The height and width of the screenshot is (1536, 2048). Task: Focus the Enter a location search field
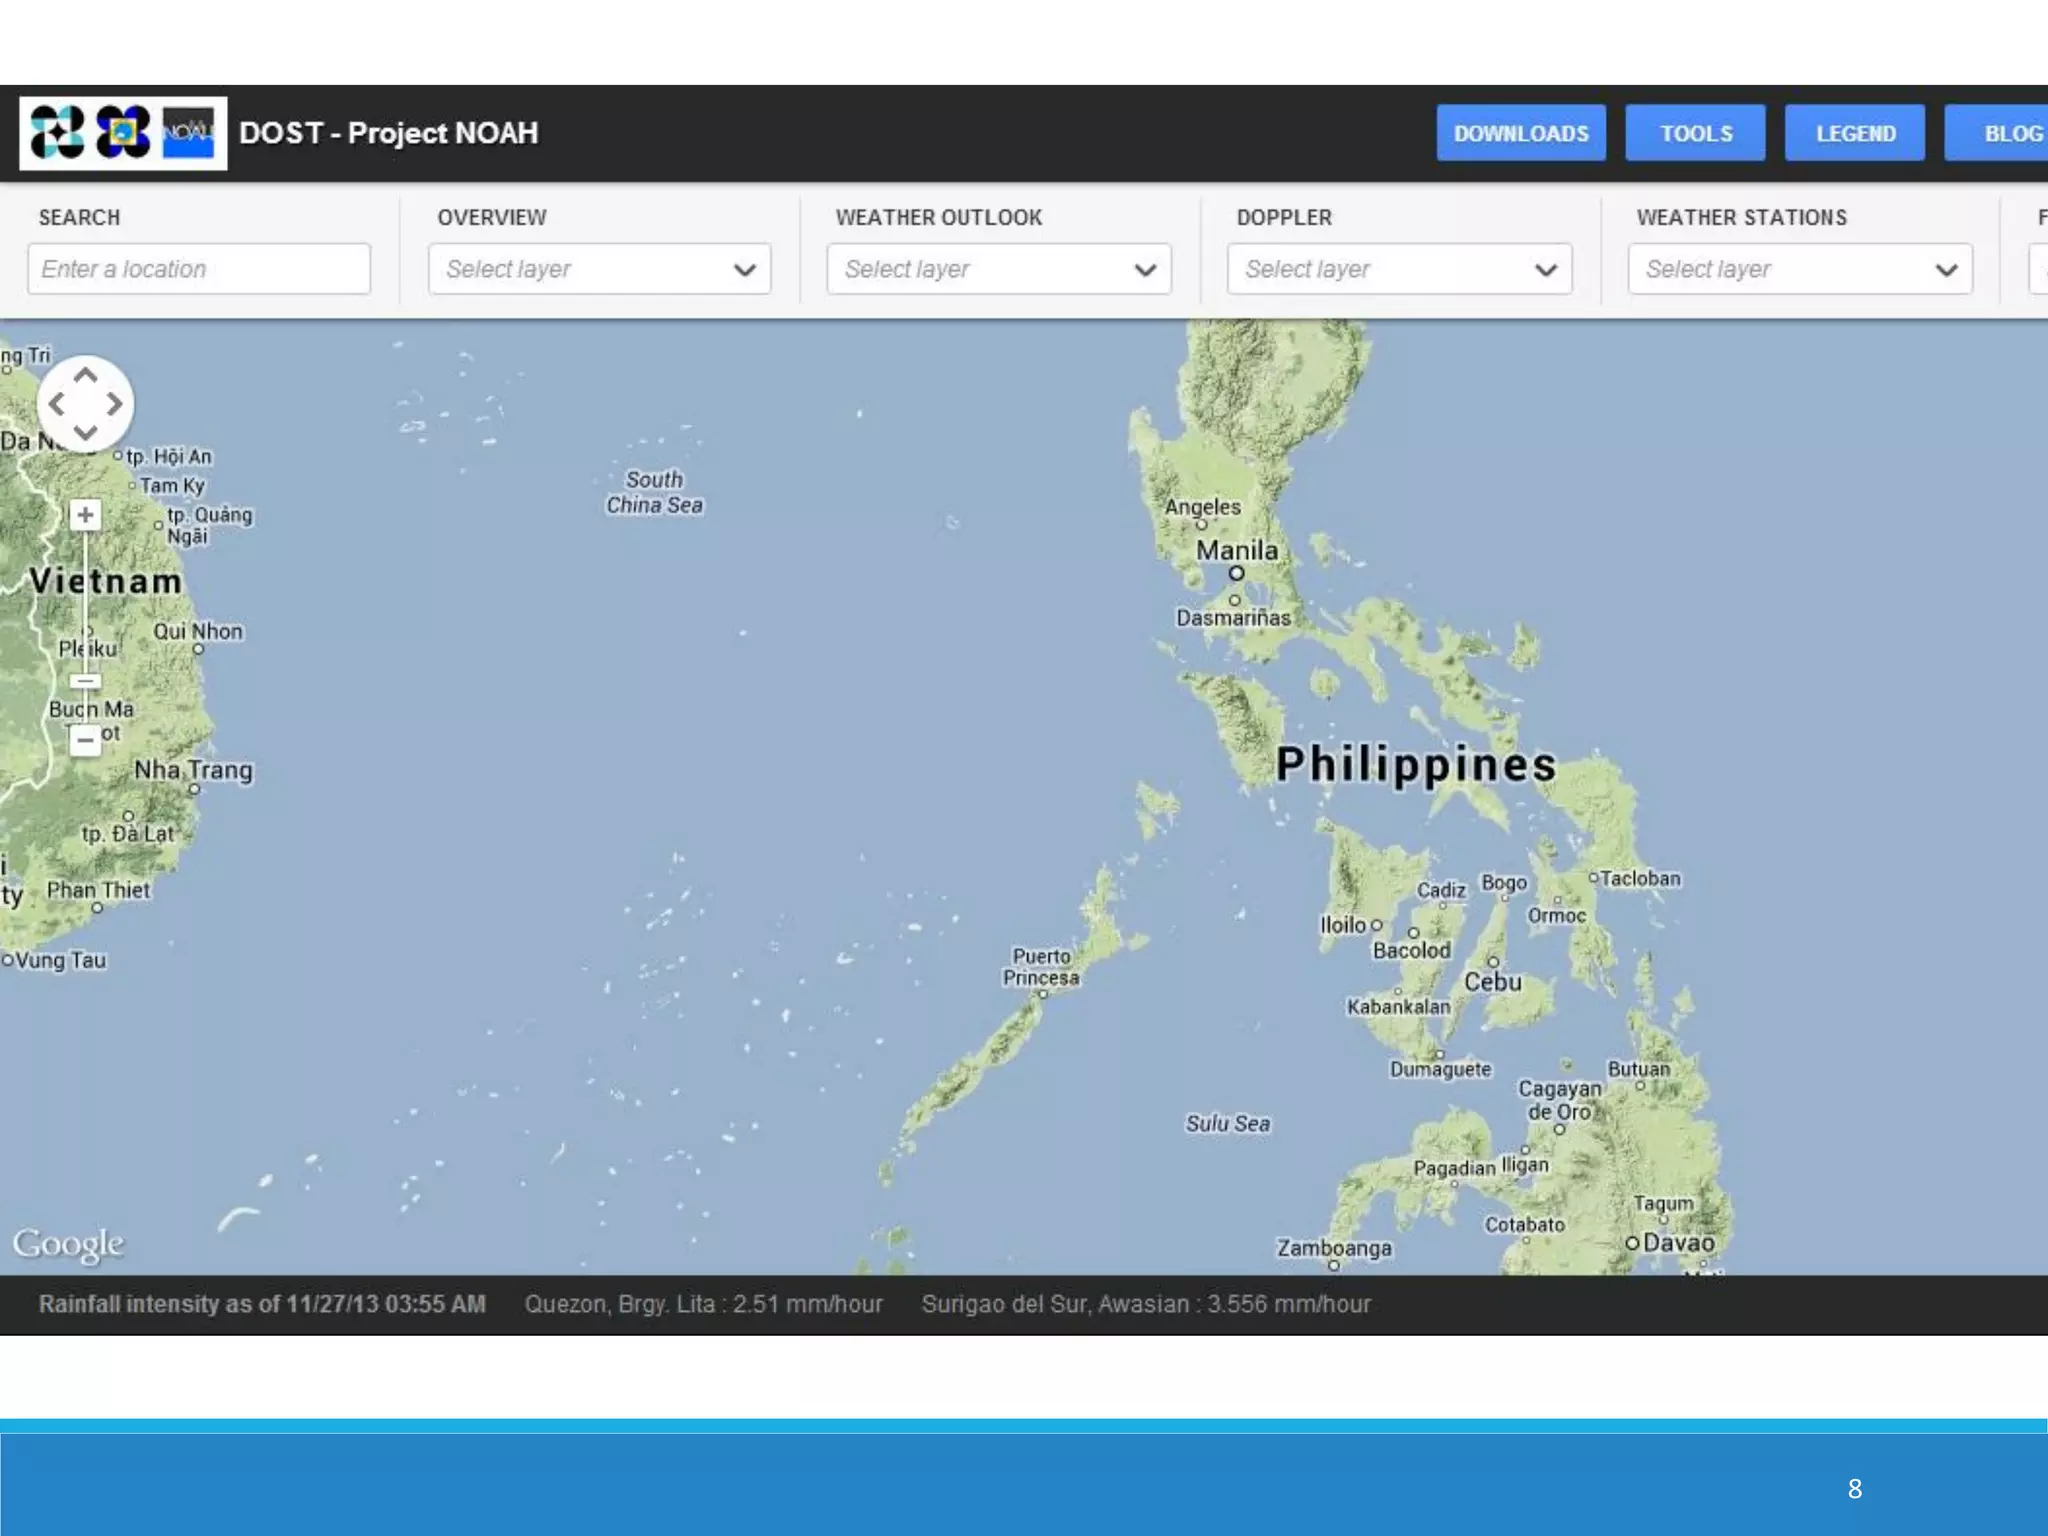tap(199, 269)
